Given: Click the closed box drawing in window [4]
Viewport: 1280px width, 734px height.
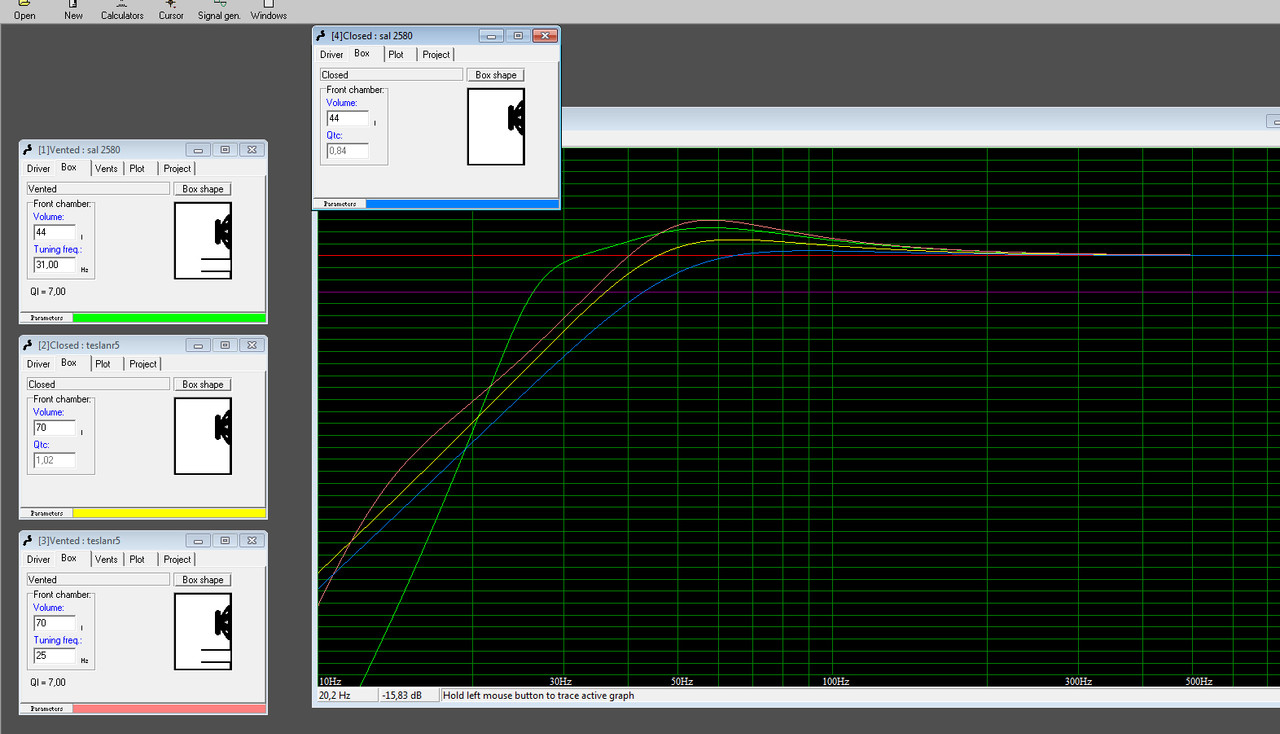Looking at the screenshot, I should pos(496,126).
